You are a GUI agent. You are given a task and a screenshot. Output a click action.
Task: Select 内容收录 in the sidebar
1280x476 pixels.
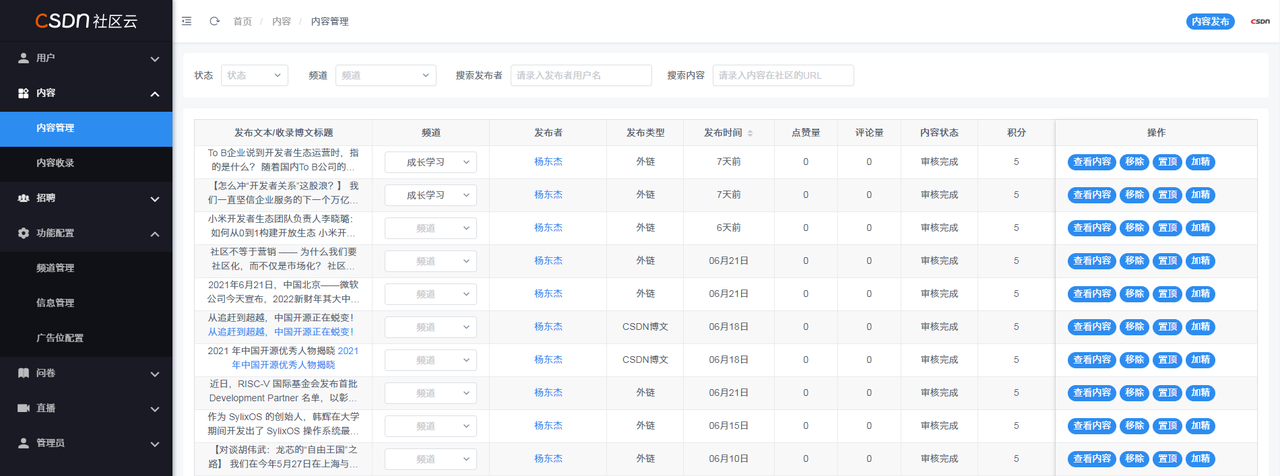(55, 163)
